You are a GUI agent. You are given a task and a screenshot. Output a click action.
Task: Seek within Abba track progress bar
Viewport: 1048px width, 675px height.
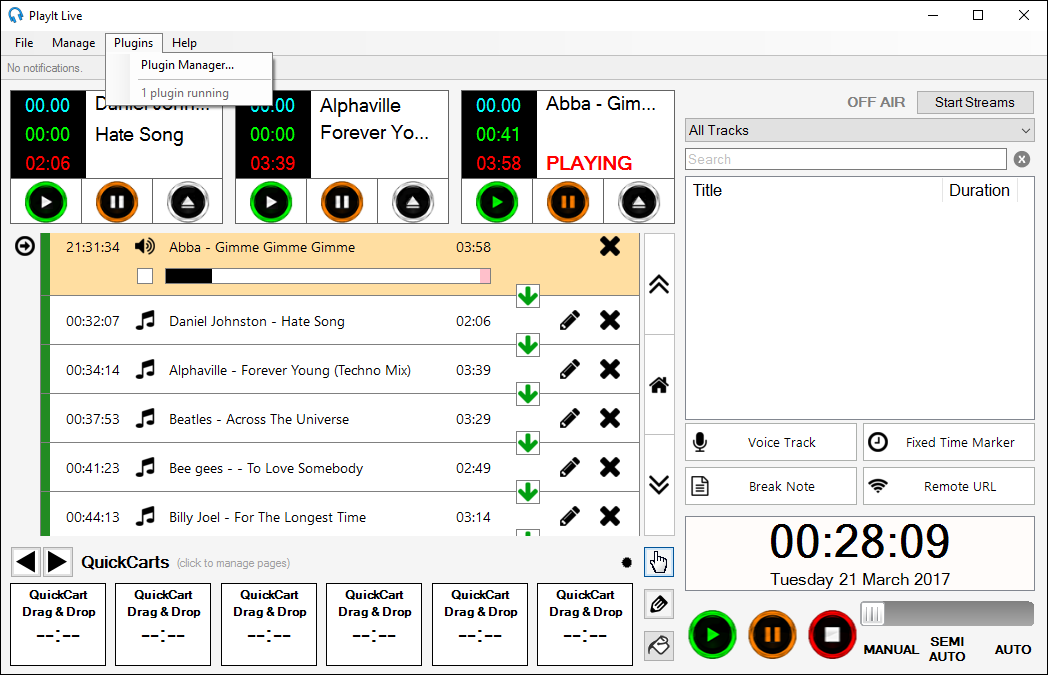[328, 276]
